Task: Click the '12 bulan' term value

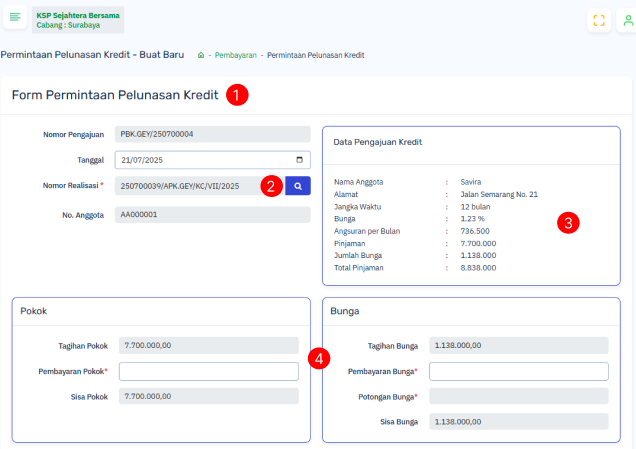Action: click(x=475, y=207)
